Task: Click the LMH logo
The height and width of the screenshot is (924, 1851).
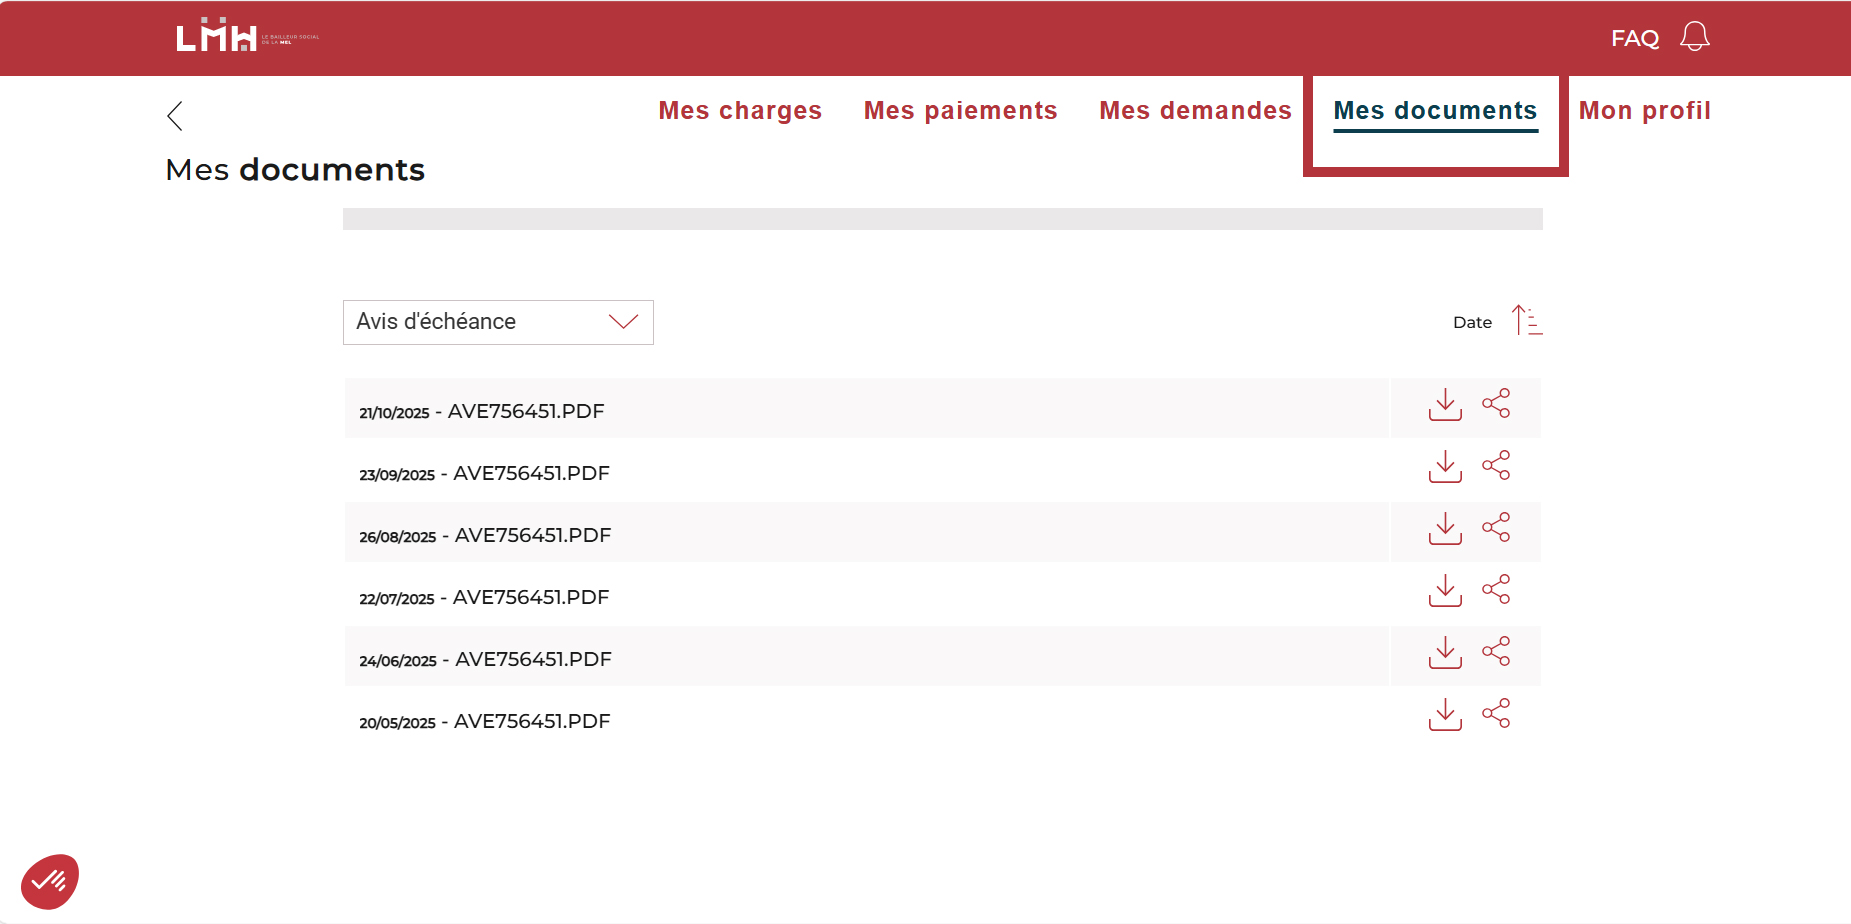Action: [x=217, y=37]
